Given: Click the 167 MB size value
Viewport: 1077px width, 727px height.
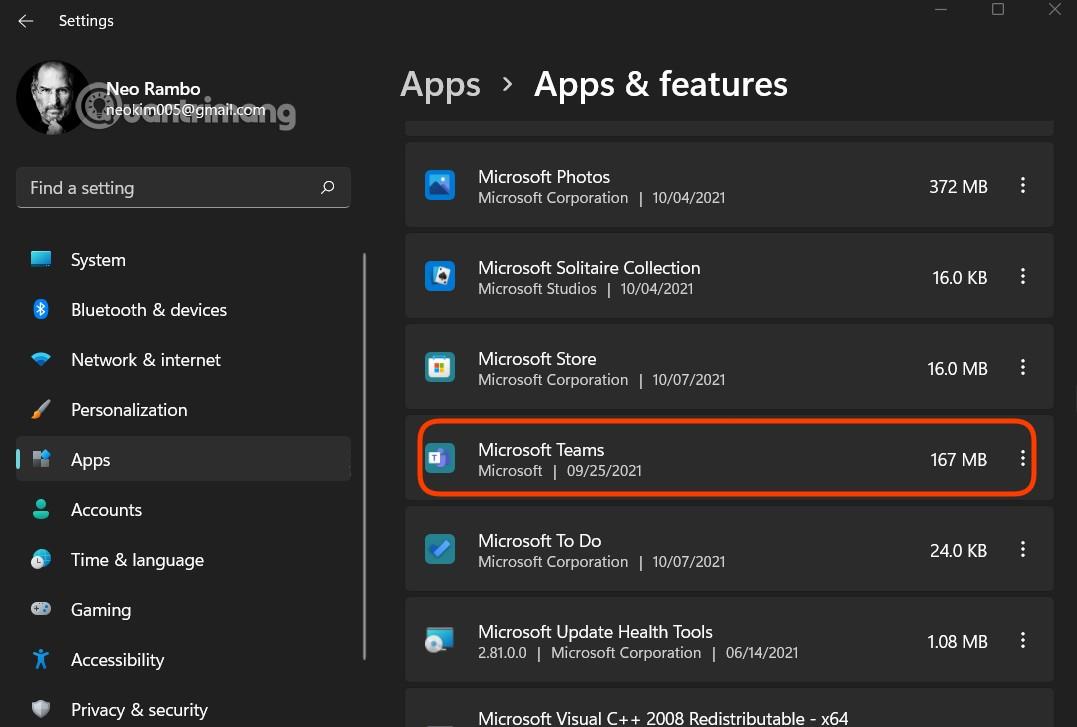Looking at the screenshot, I should [x=959, y=459].
